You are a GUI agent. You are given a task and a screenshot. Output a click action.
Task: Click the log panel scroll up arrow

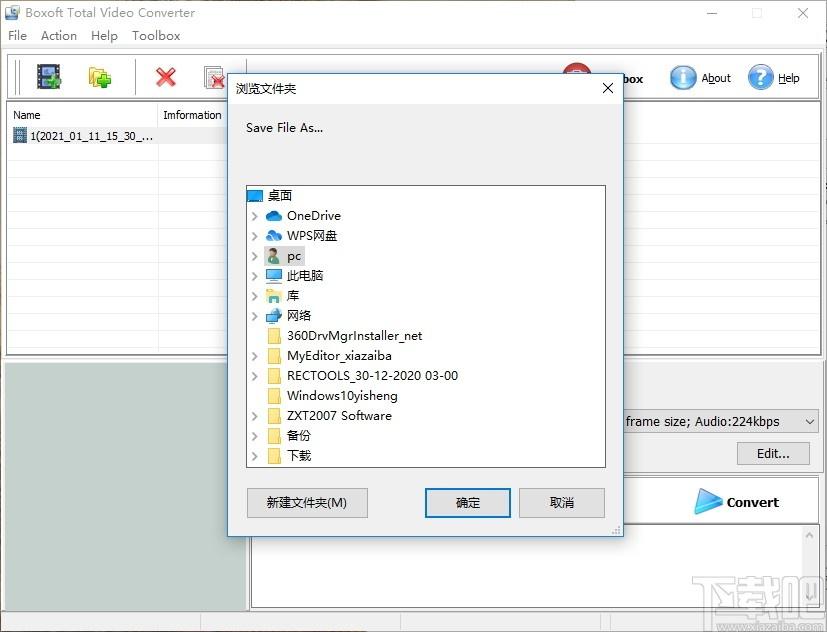tap(810, 535)
